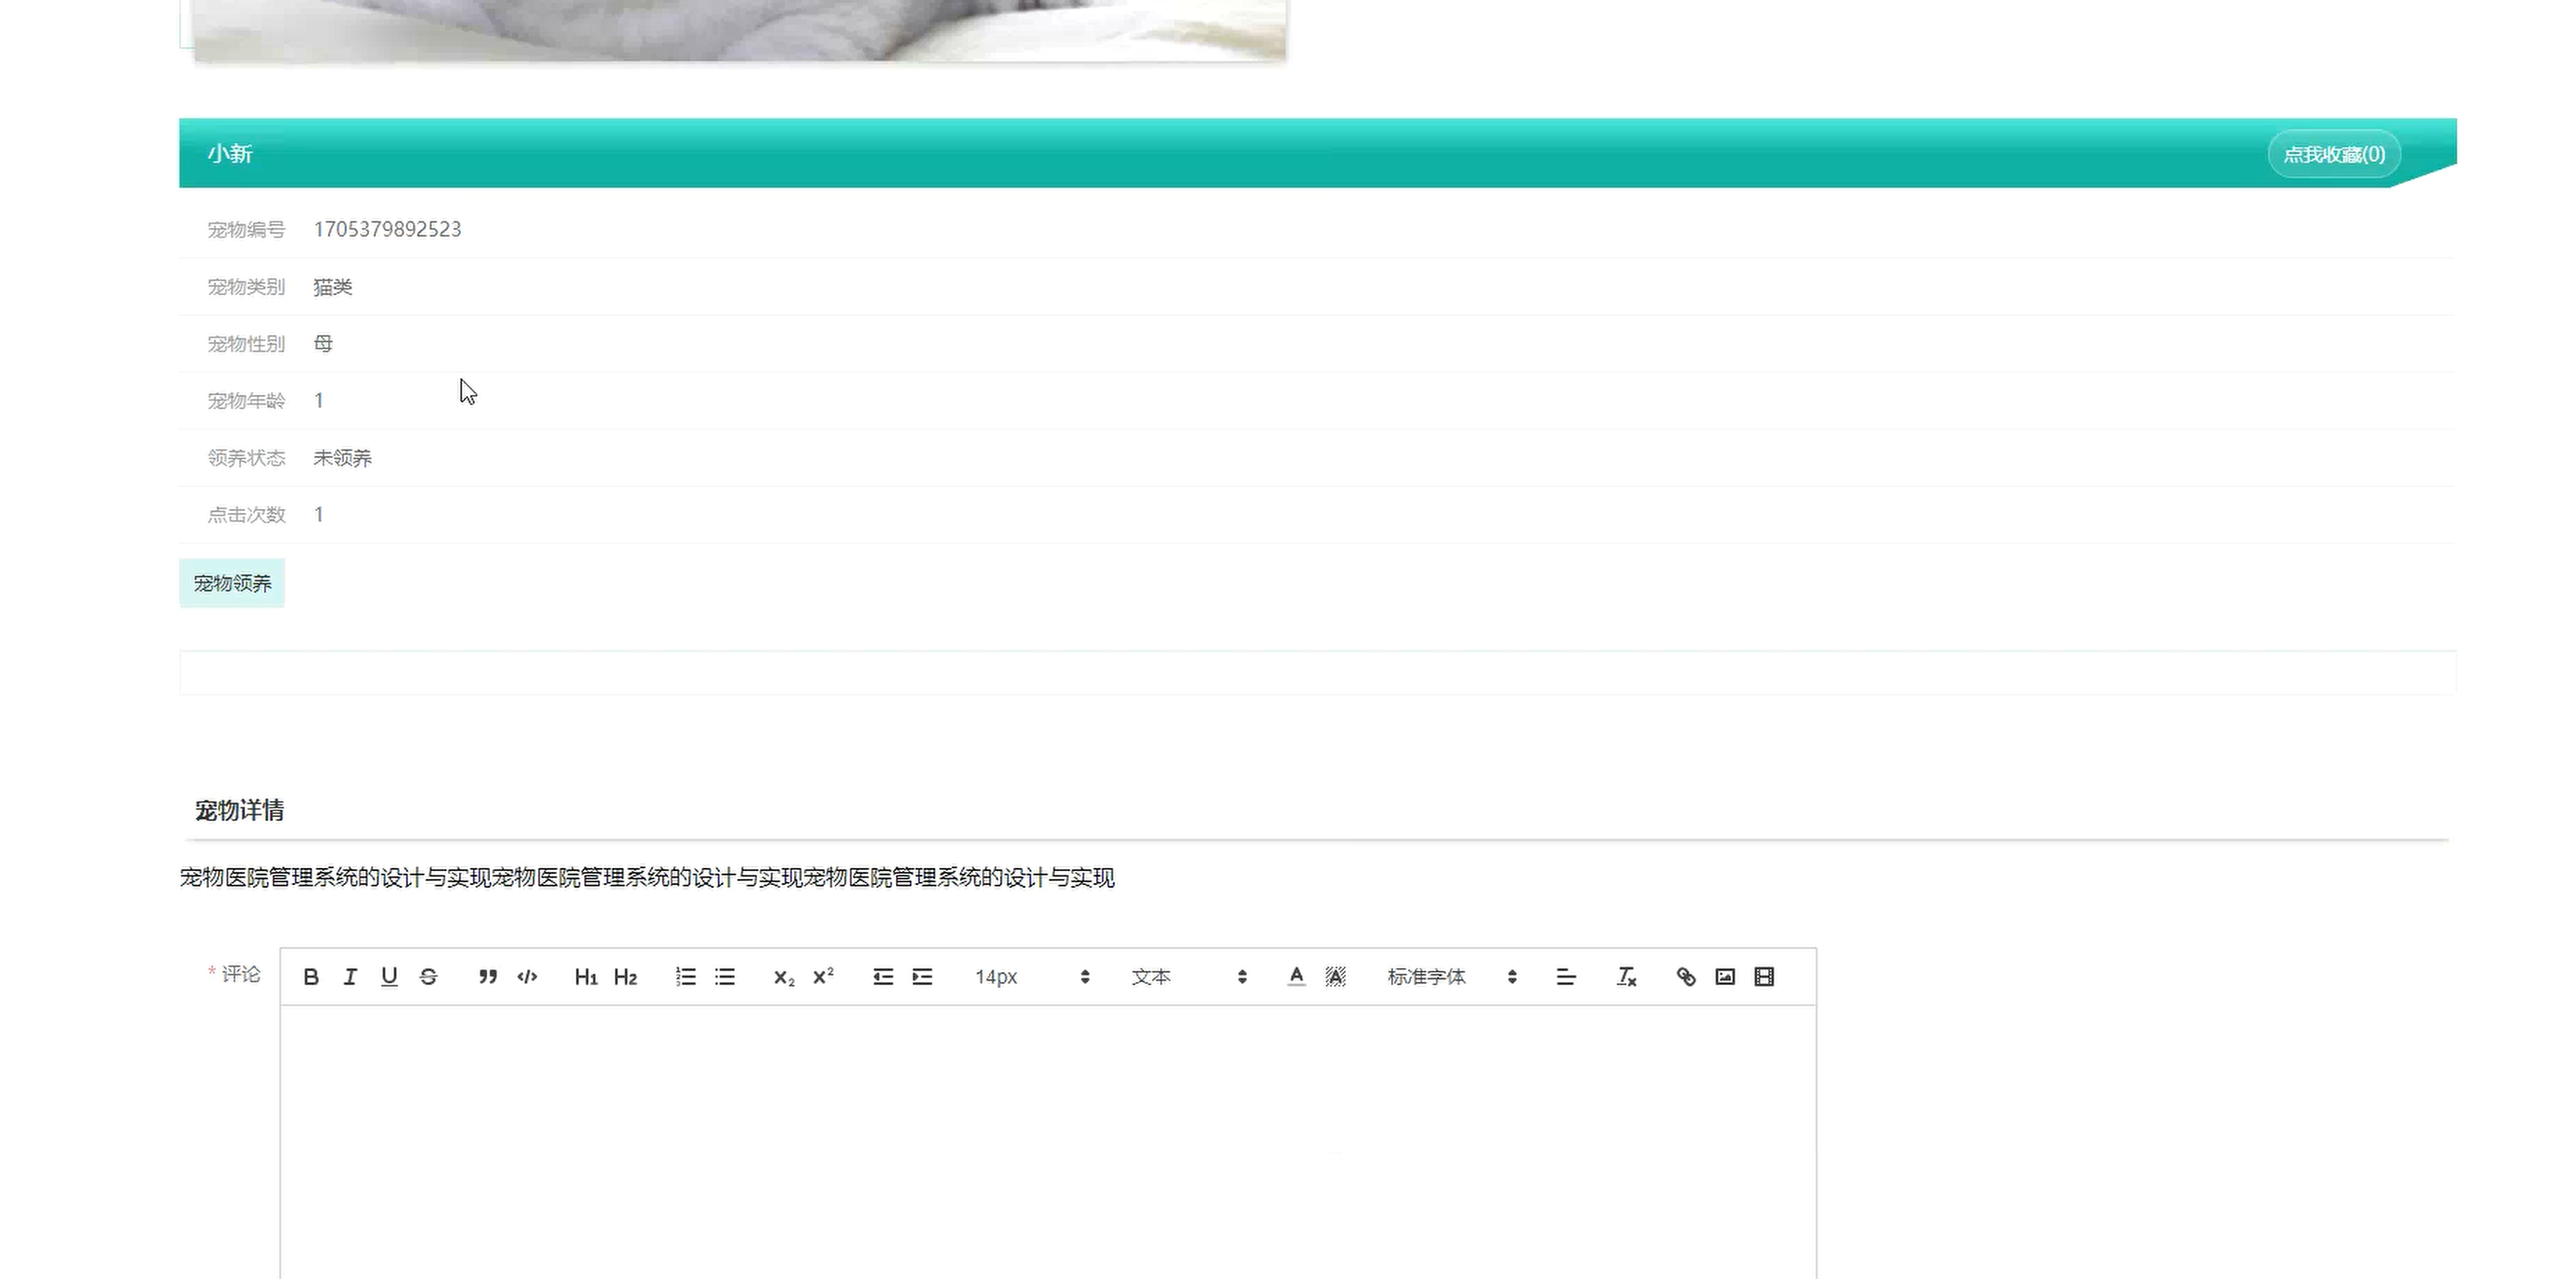The image size is (2576, 1279).
Task: Click the pet description paragraph text
Action: (x=647, y=878)
